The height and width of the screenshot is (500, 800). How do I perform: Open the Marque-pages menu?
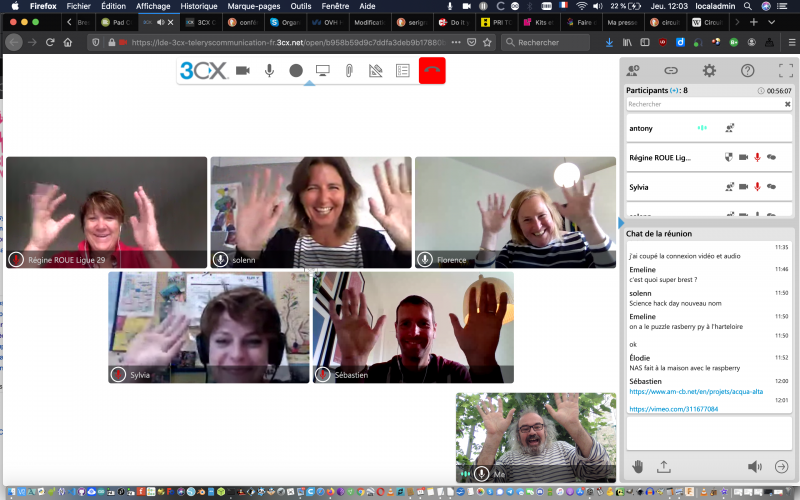pyautogui.click(x=254, y=6)
